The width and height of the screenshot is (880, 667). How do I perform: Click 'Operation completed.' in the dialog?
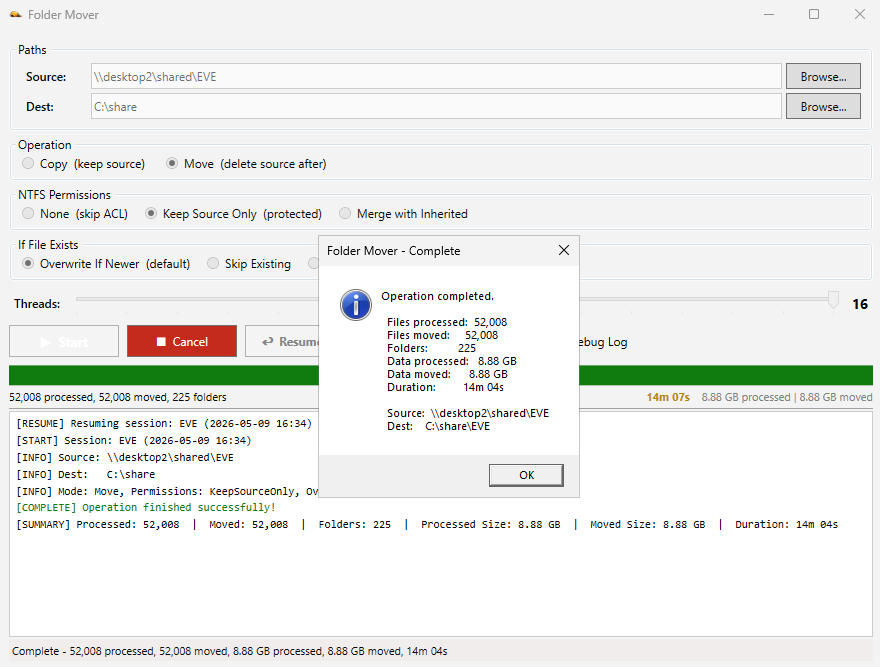coord(437,296)
